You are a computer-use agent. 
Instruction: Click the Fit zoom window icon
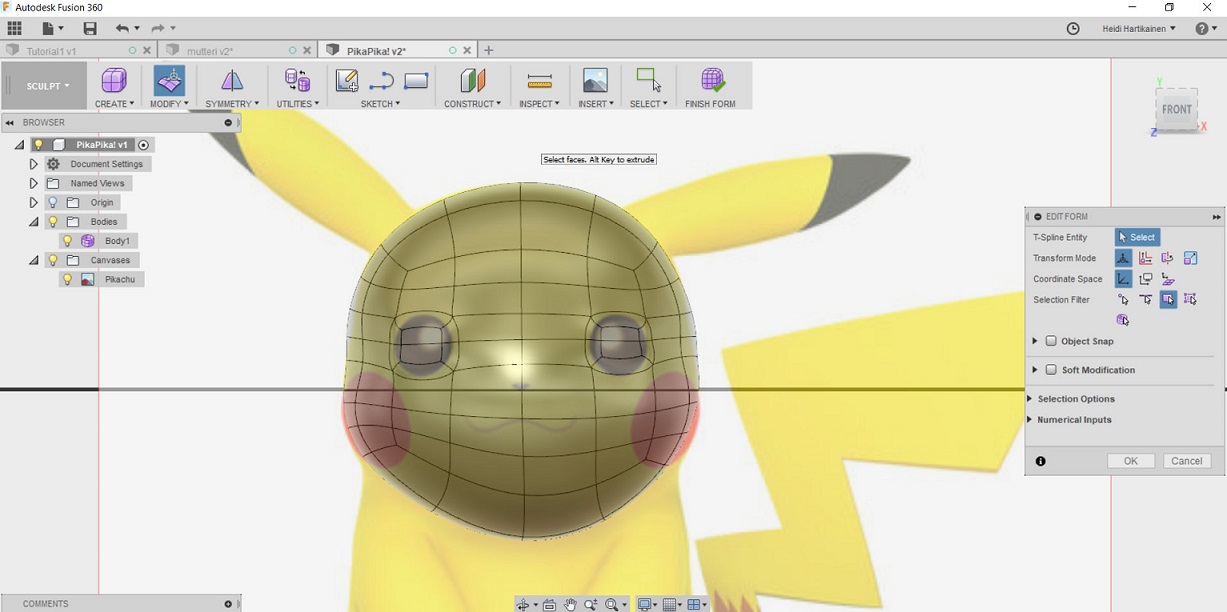click(x=610, y=604)
